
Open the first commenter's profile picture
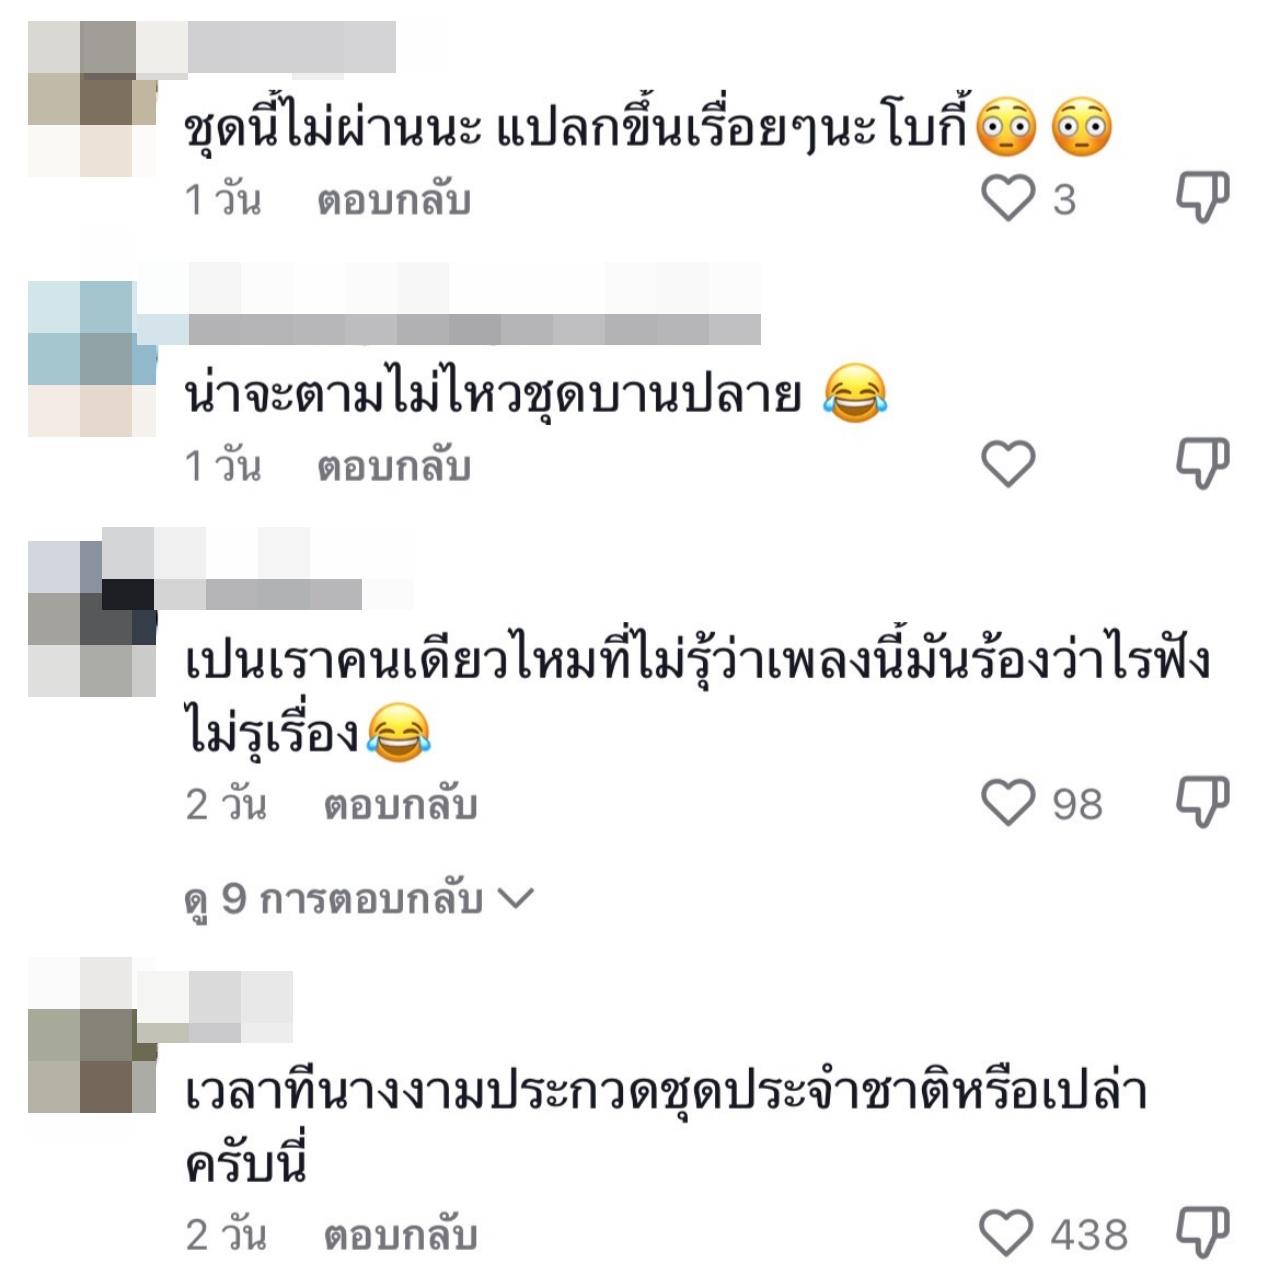pos(92,98)
